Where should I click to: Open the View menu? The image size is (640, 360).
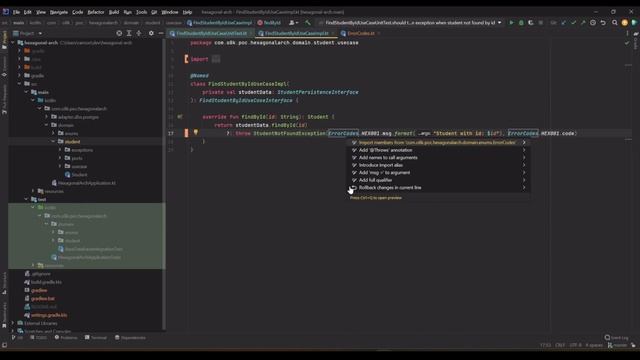pos(41,12)
